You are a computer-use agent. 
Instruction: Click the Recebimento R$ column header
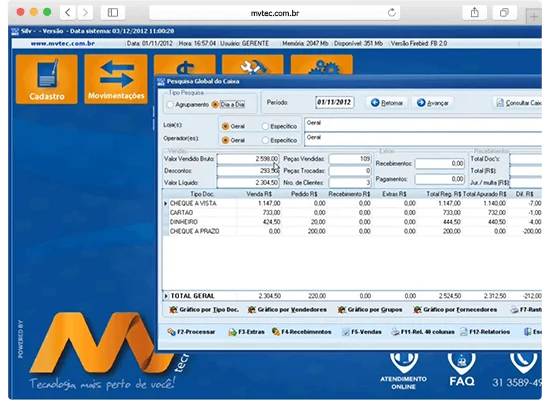(349, 194)
